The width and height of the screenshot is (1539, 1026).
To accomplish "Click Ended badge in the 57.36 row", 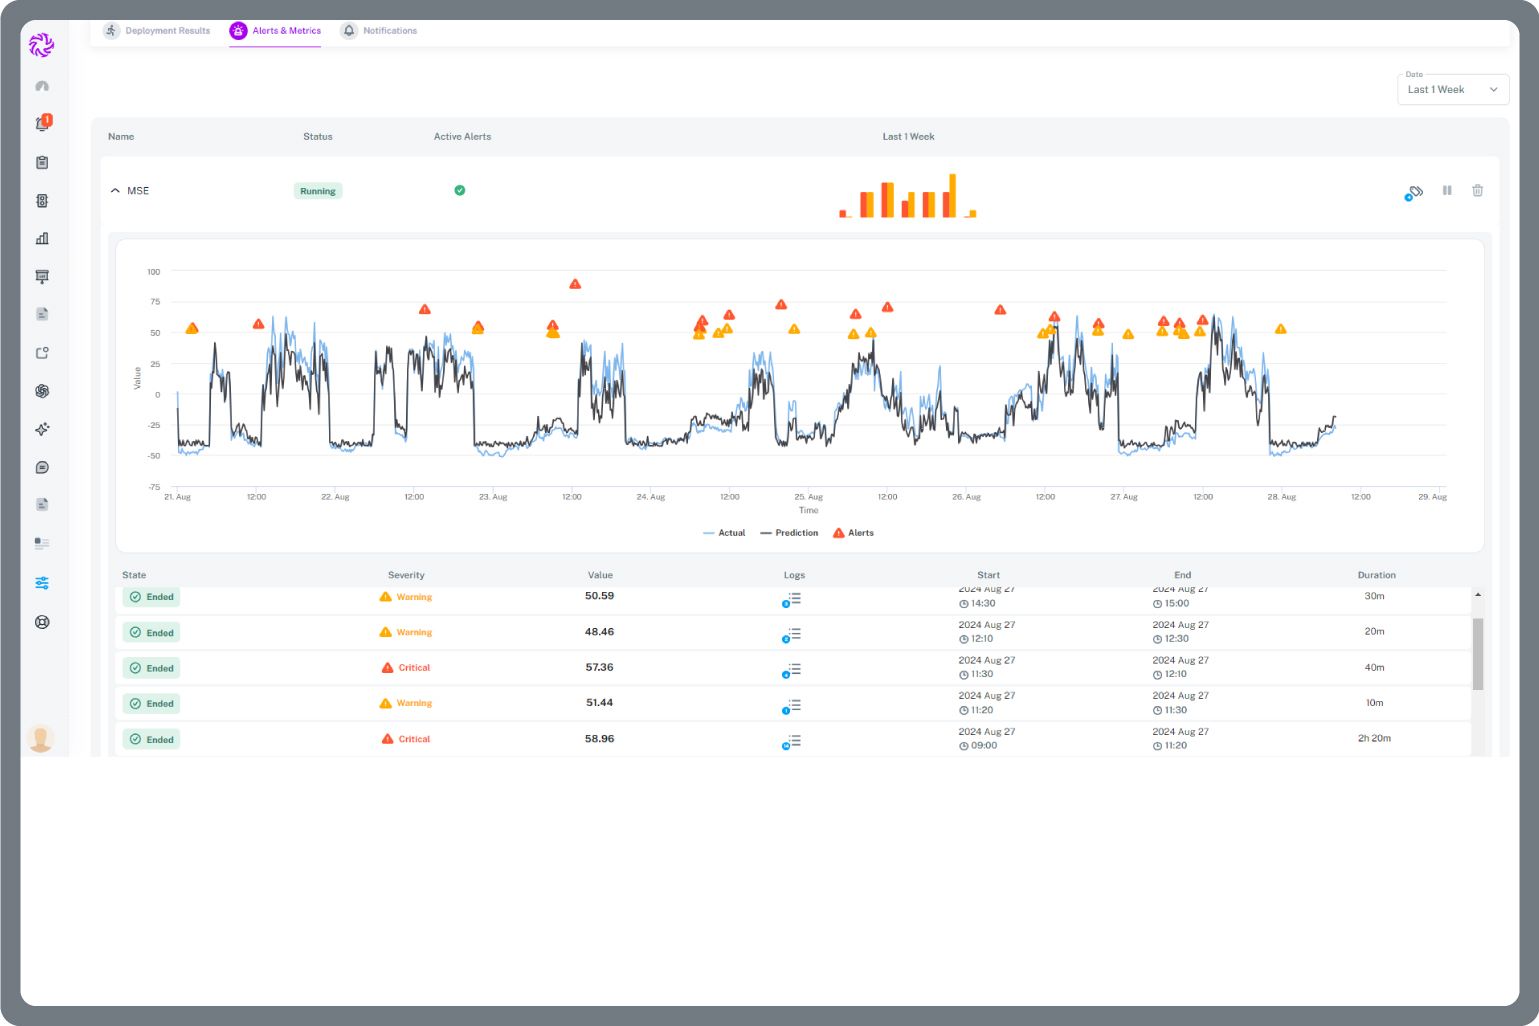I will tap(151, 668).
